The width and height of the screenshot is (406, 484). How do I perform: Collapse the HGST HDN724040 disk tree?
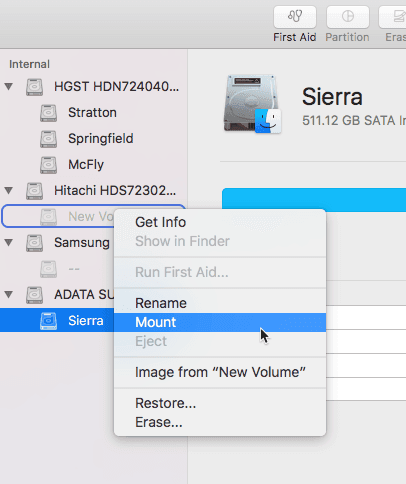click(9, 87)
